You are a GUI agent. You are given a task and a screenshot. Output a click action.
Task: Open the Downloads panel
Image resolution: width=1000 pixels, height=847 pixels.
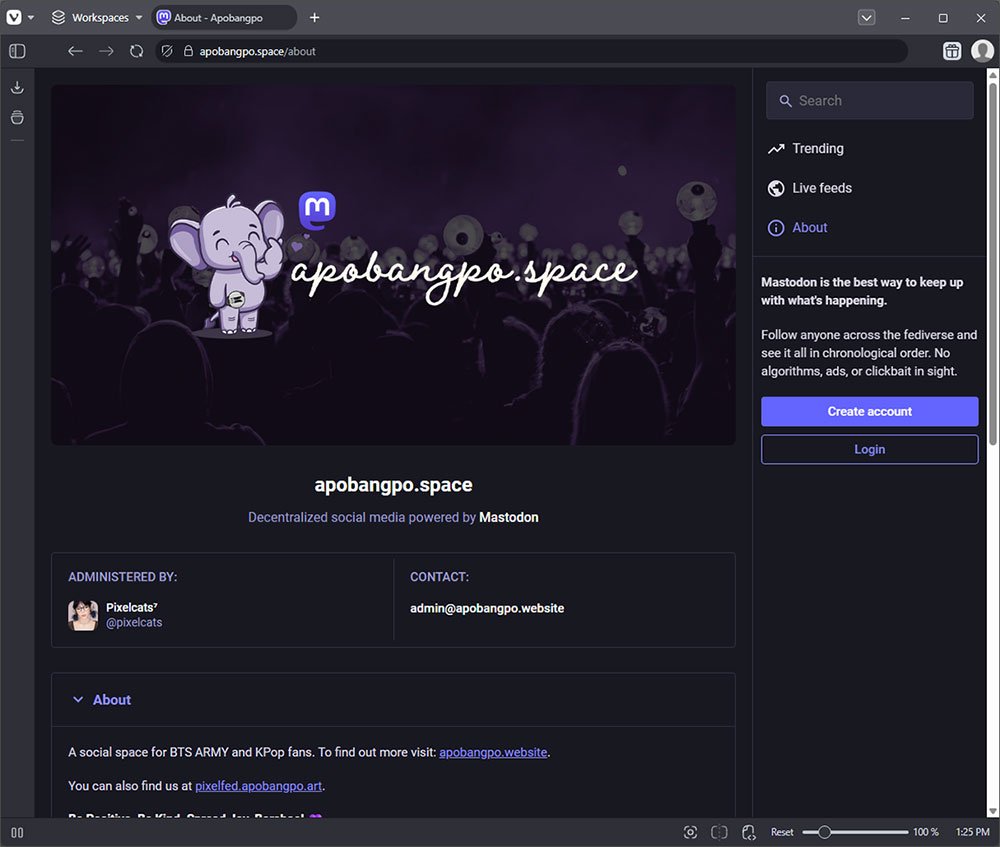coord(17,87)
